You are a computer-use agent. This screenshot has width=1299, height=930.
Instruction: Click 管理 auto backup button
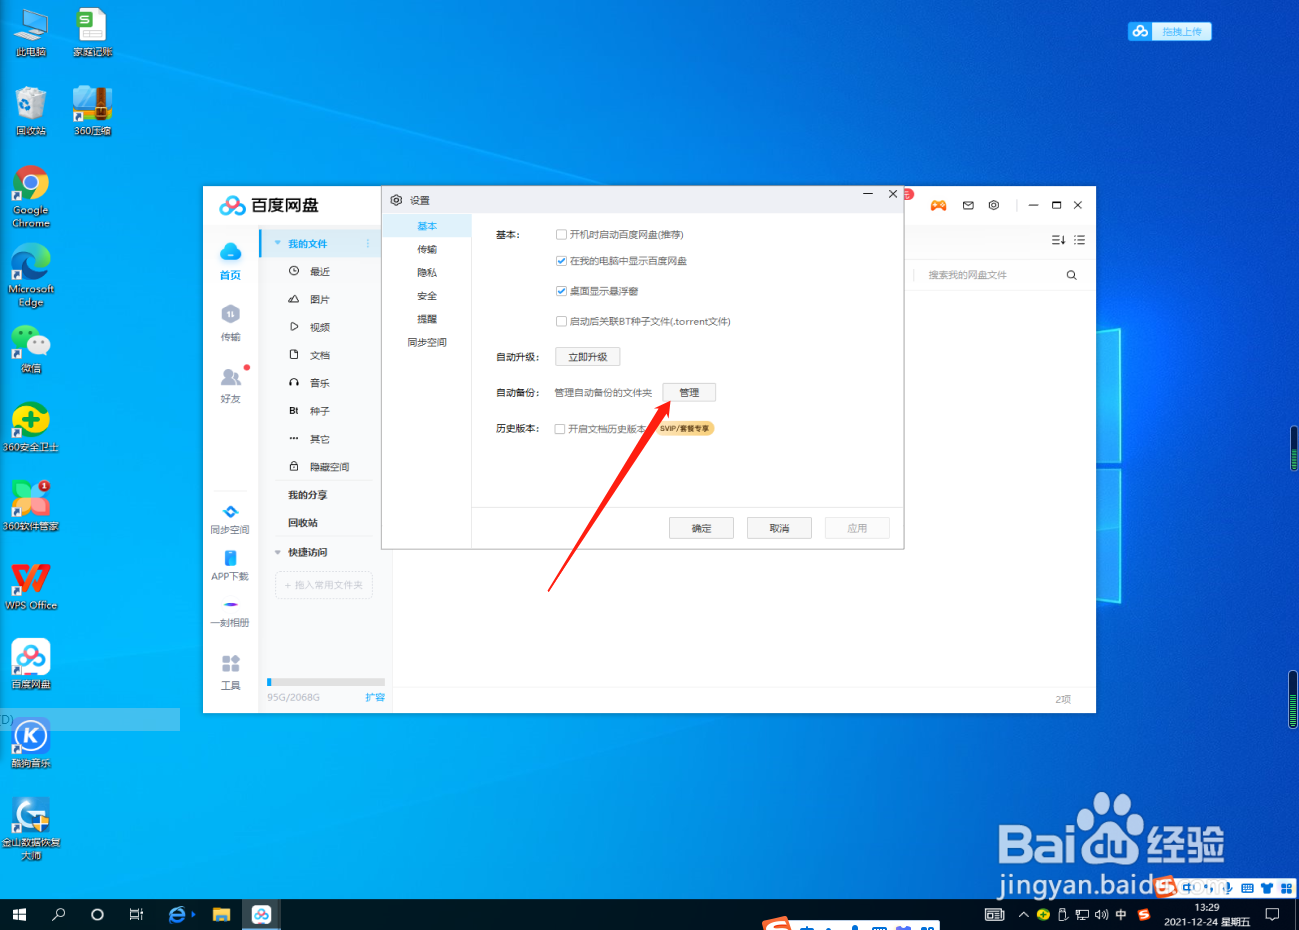pyautogui.click(x=689, y=393)
